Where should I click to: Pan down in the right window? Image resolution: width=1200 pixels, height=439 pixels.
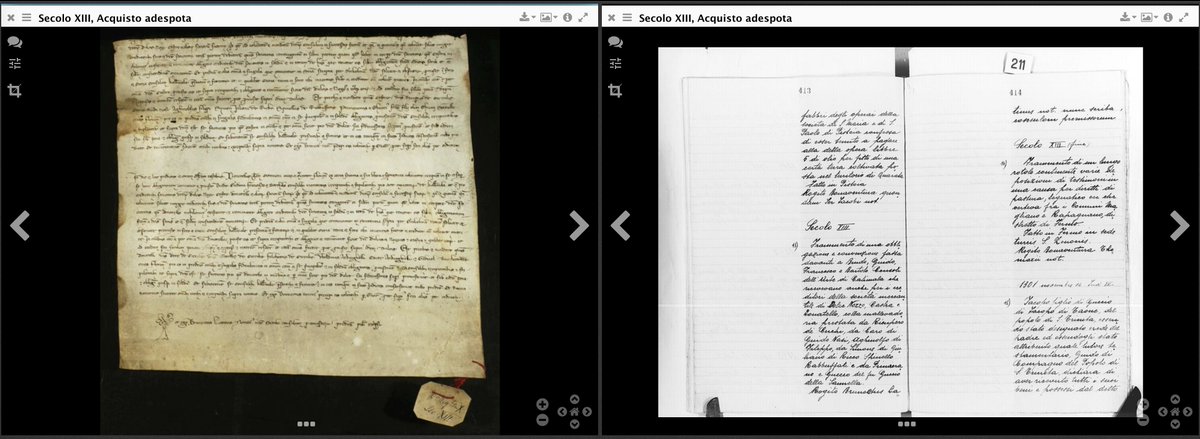coord(1175,424)
